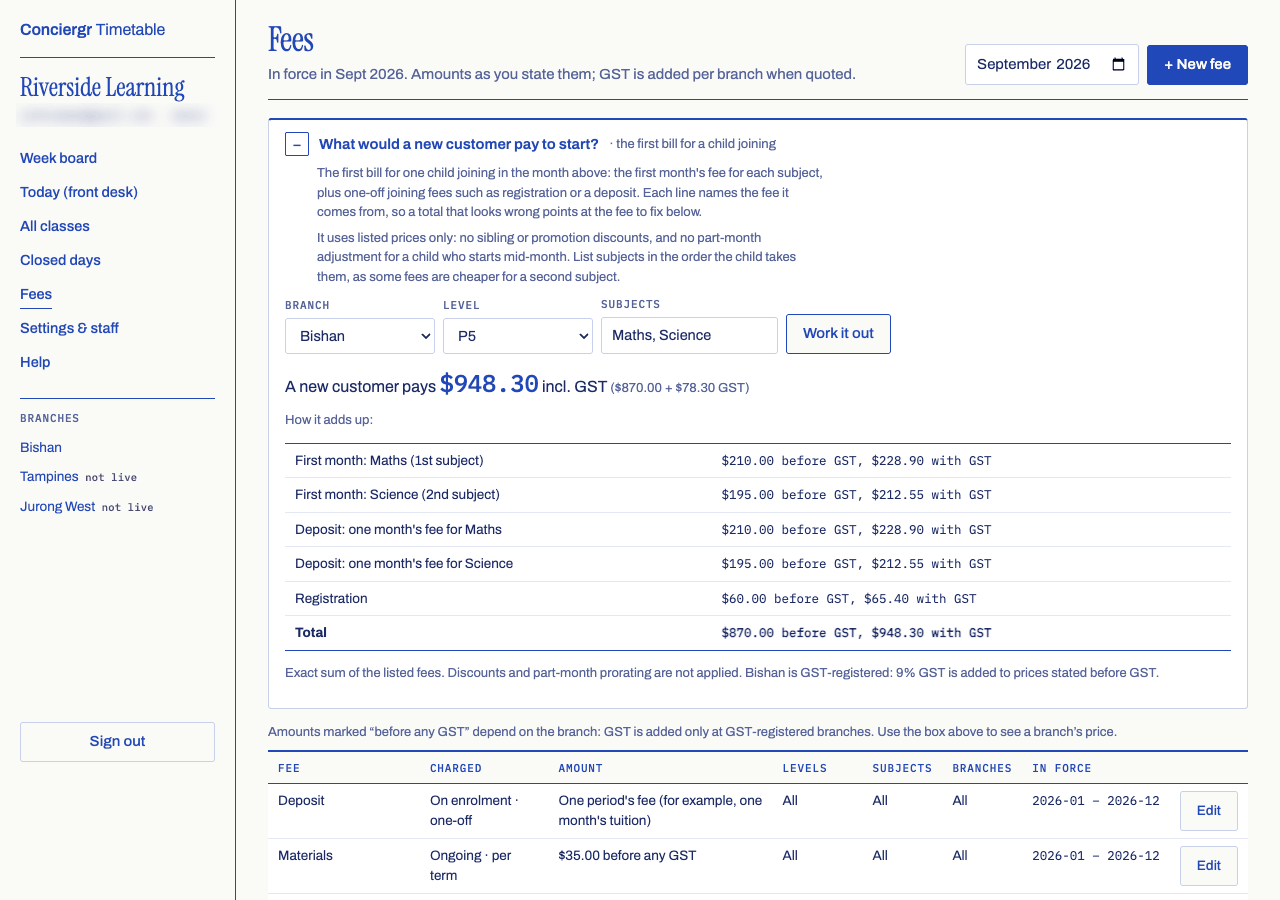The height and width of the screenshot is (900, 1280).
Task: Click the September 2026 month field
Action: [x=1051, y=64]
